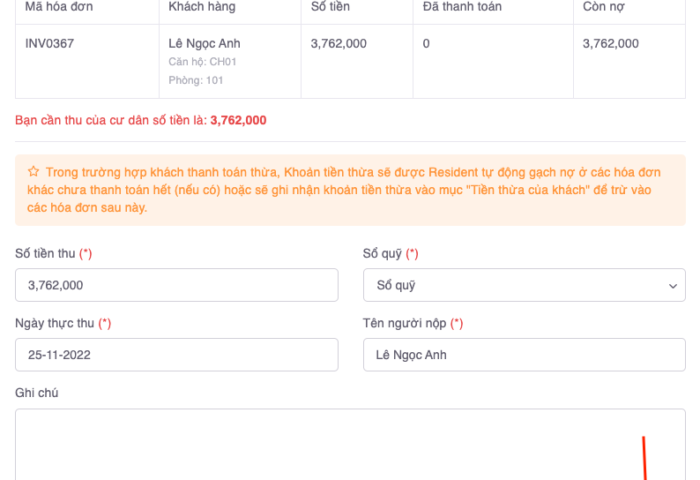Click the Số tiền column header
This screenshot has height=480, width=700.
coord(332,7)
